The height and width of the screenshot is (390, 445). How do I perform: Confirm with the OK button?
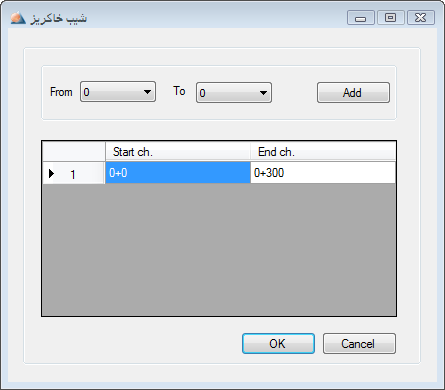tap(278, 343)
